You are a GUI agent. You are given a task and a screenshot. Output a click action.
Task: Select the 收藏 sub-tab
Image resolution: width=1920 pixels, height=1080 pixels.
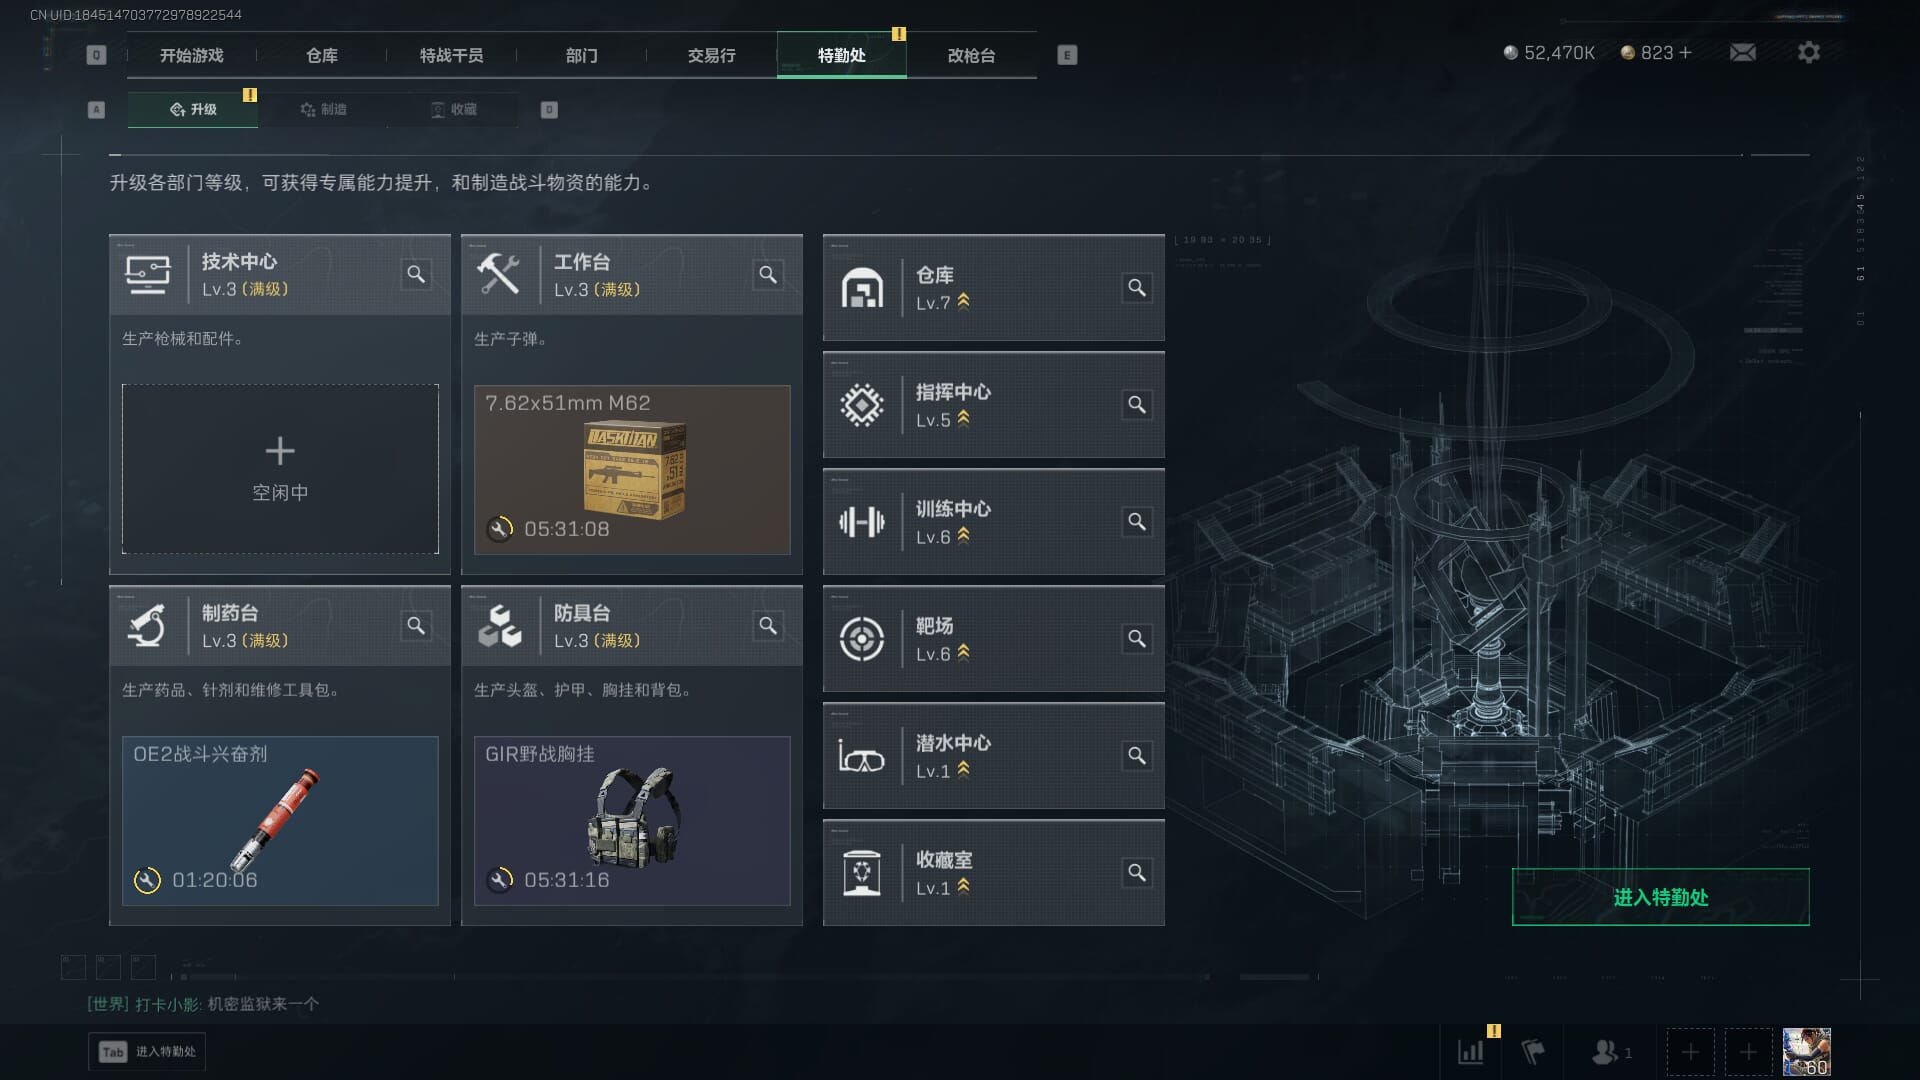coord(453,109)
